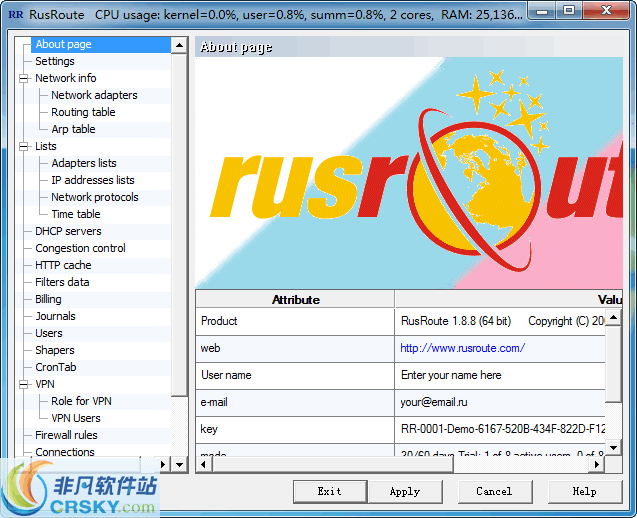
Task: Select Arp table item
Action: (73, 129)
